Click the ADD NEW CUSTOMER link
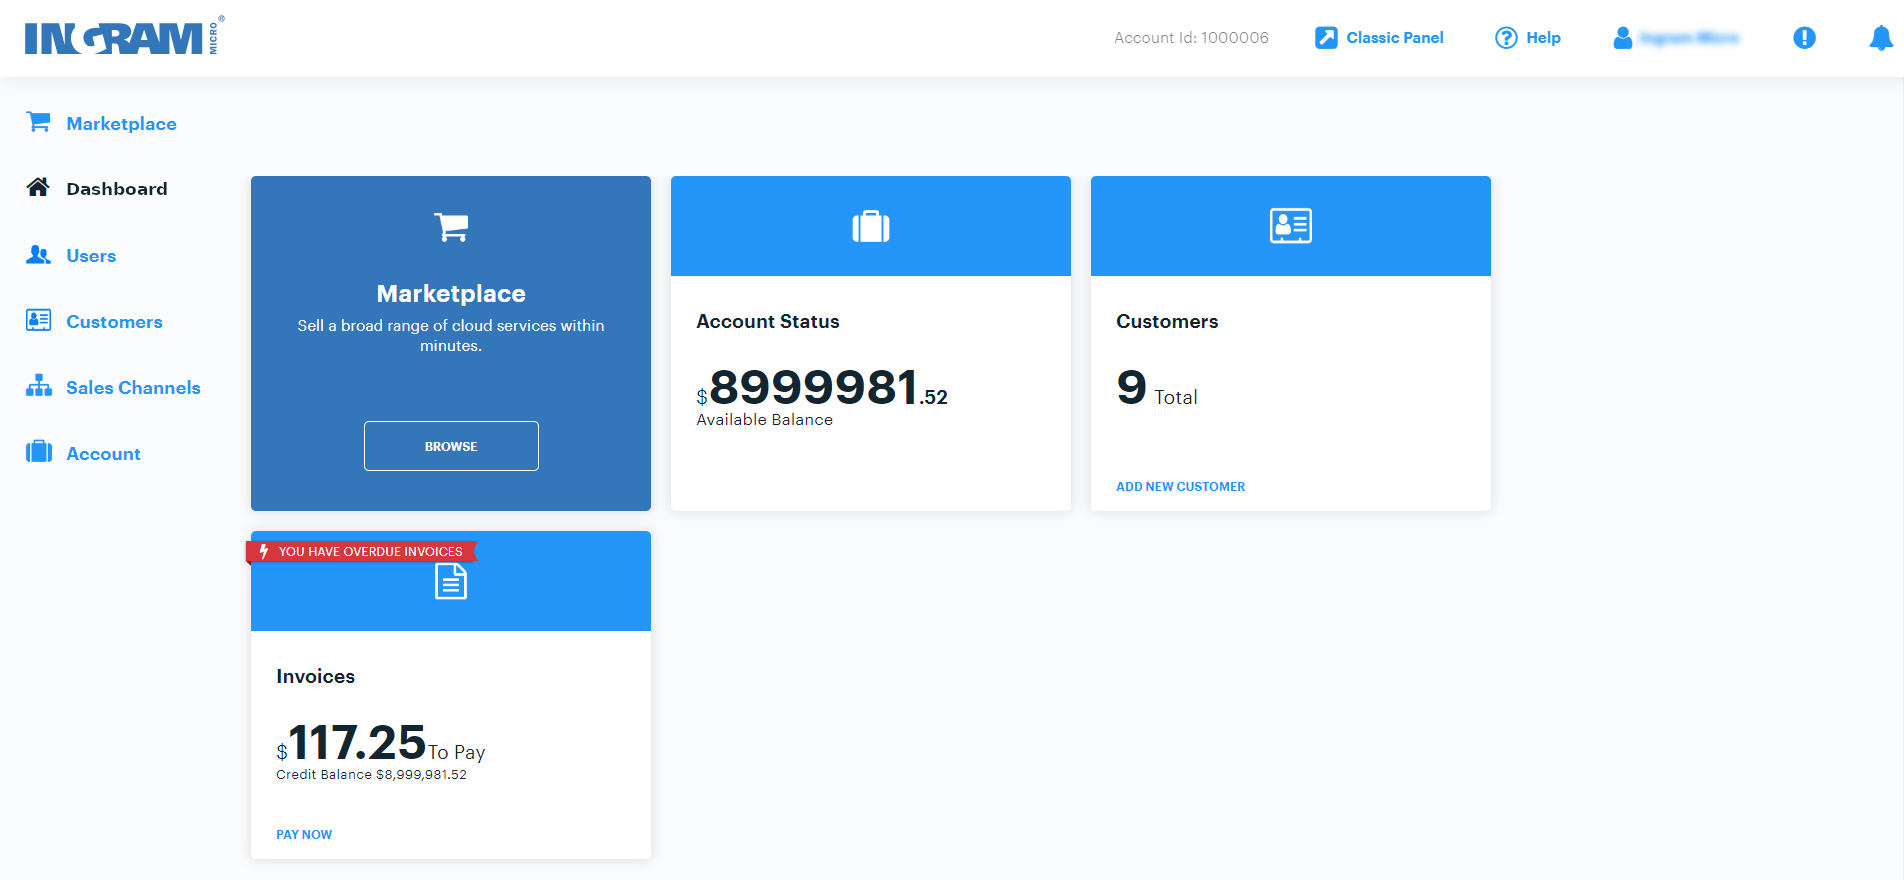The height and width of the screenshot is (880, 1904). click(x=1180, y=487)
